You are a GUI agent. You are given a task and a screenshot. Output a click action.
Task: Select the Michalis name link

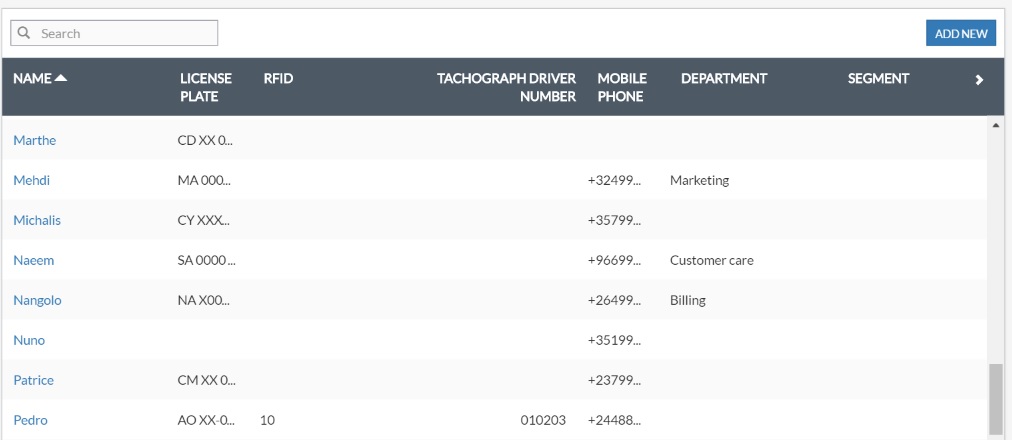pyautogui.click(x=37, y=220)
